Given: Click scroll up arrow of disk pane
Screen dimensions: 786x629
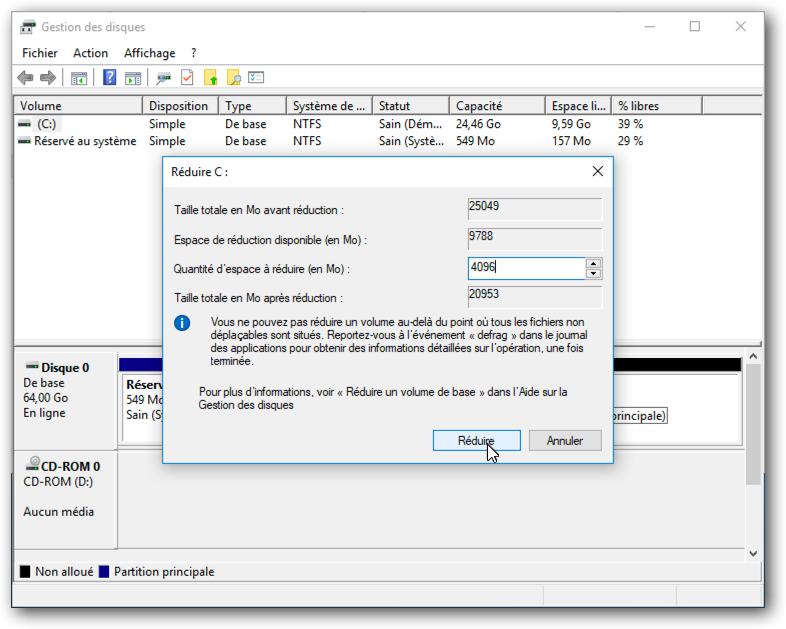Looking at the screenshot, I should [753, 356].
